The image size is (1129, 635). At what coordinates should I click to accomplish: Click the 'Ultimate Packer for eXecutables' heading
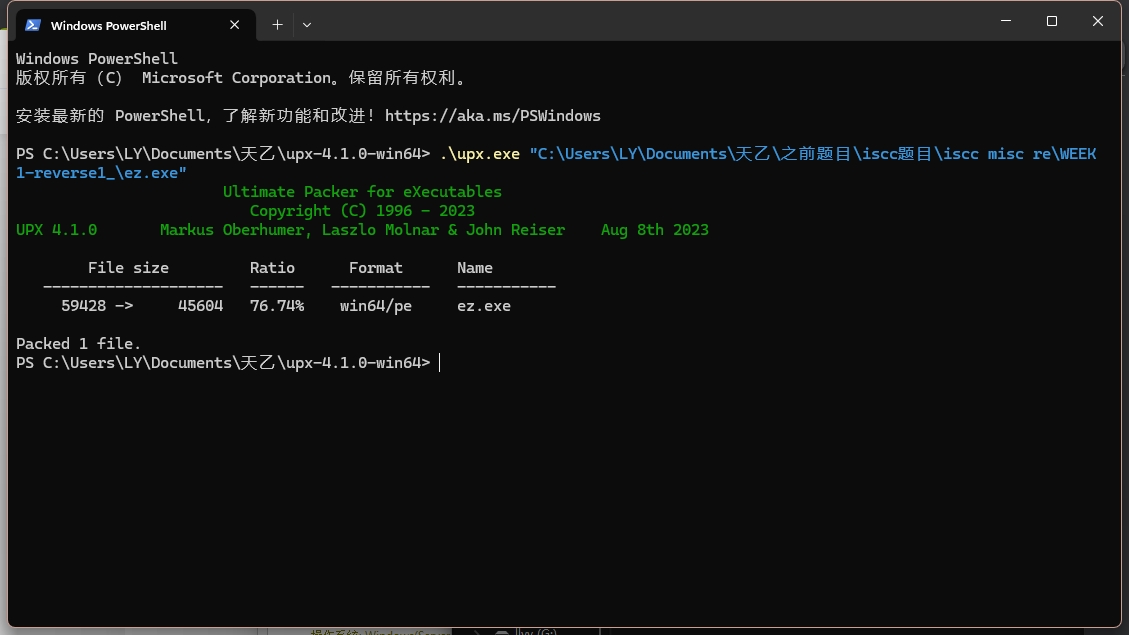click(362, 192)
